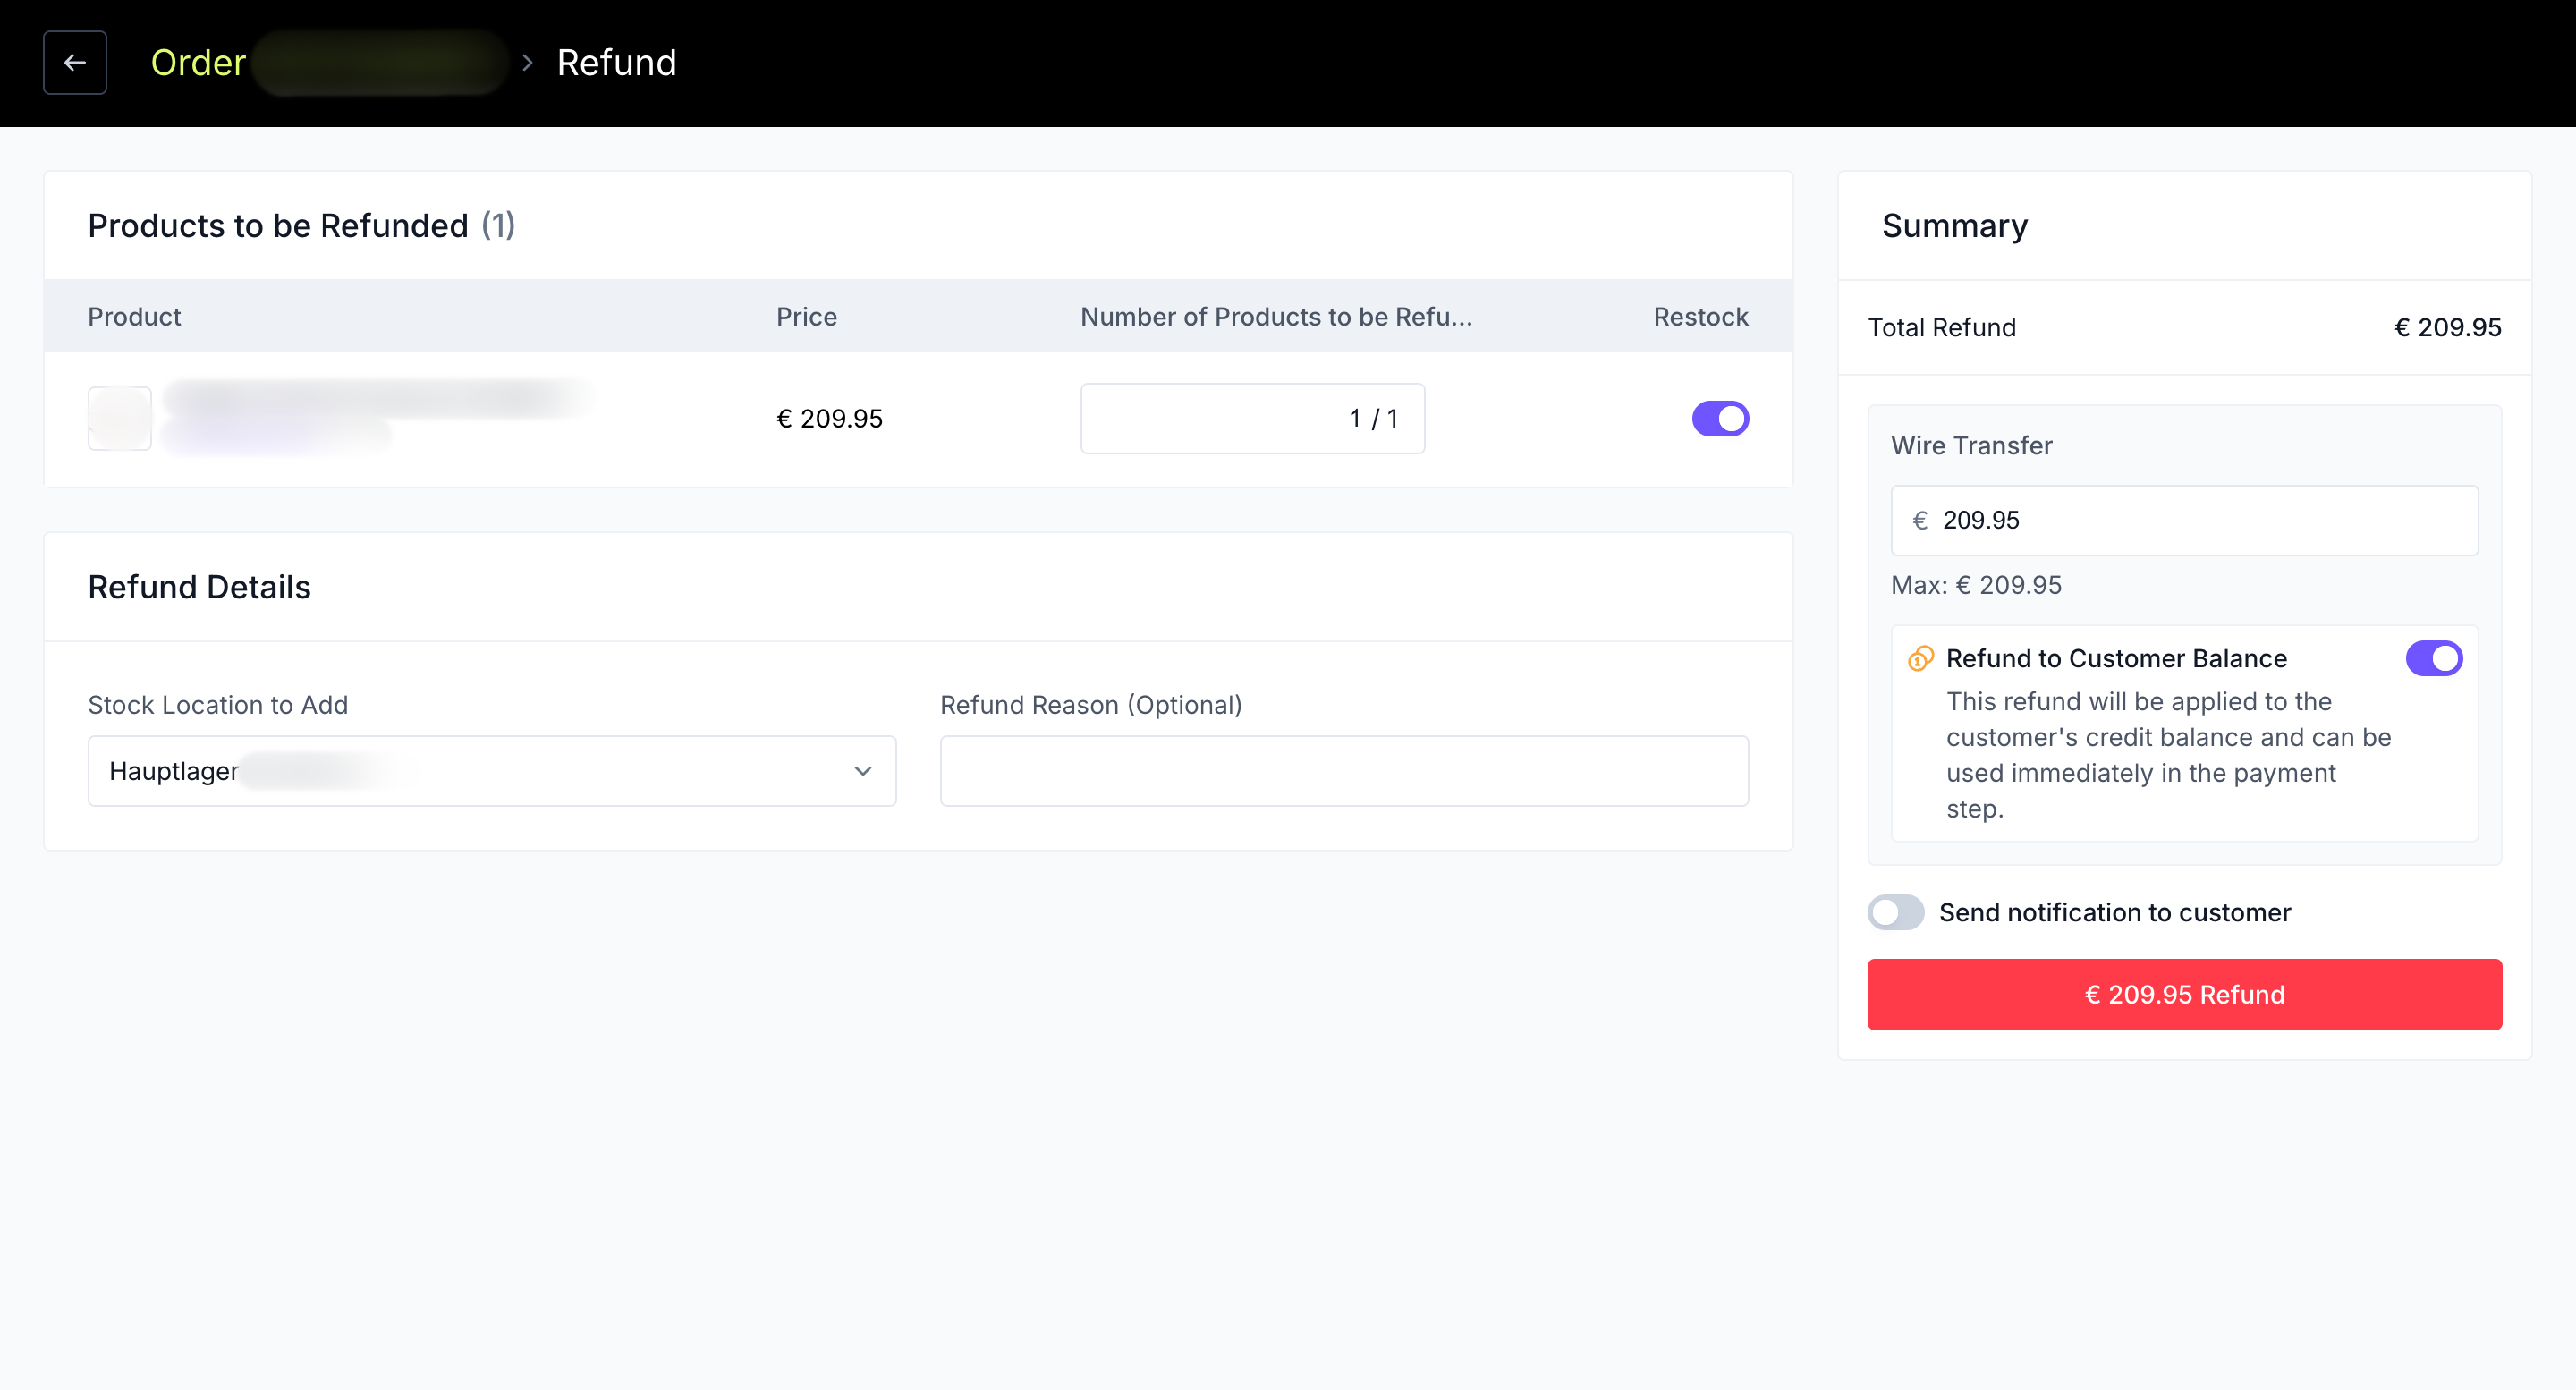
Task: Click the coin icon beside Refund to Customer Balance
Action: [x=1920, y=659]
